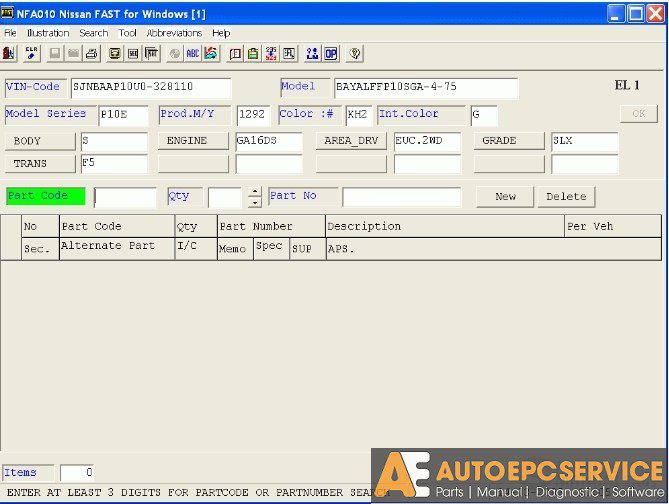Click the CLR clear eraser icon
The width and height of the screenshot is (669, 504).
tap(31, 54)
